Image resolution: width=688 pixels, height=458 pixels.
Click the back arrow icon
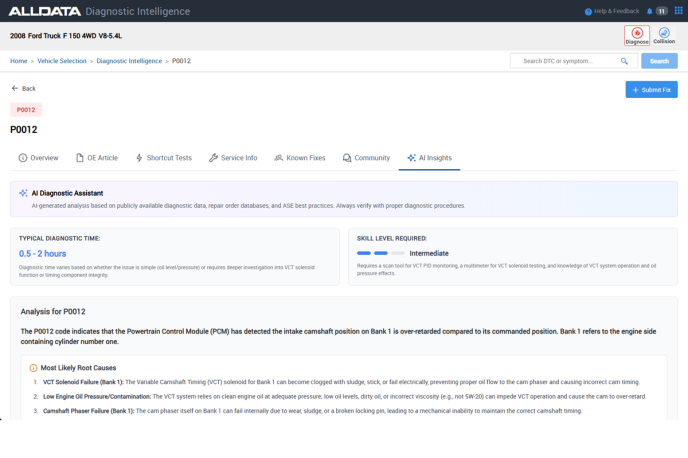(x=15, y=88)
